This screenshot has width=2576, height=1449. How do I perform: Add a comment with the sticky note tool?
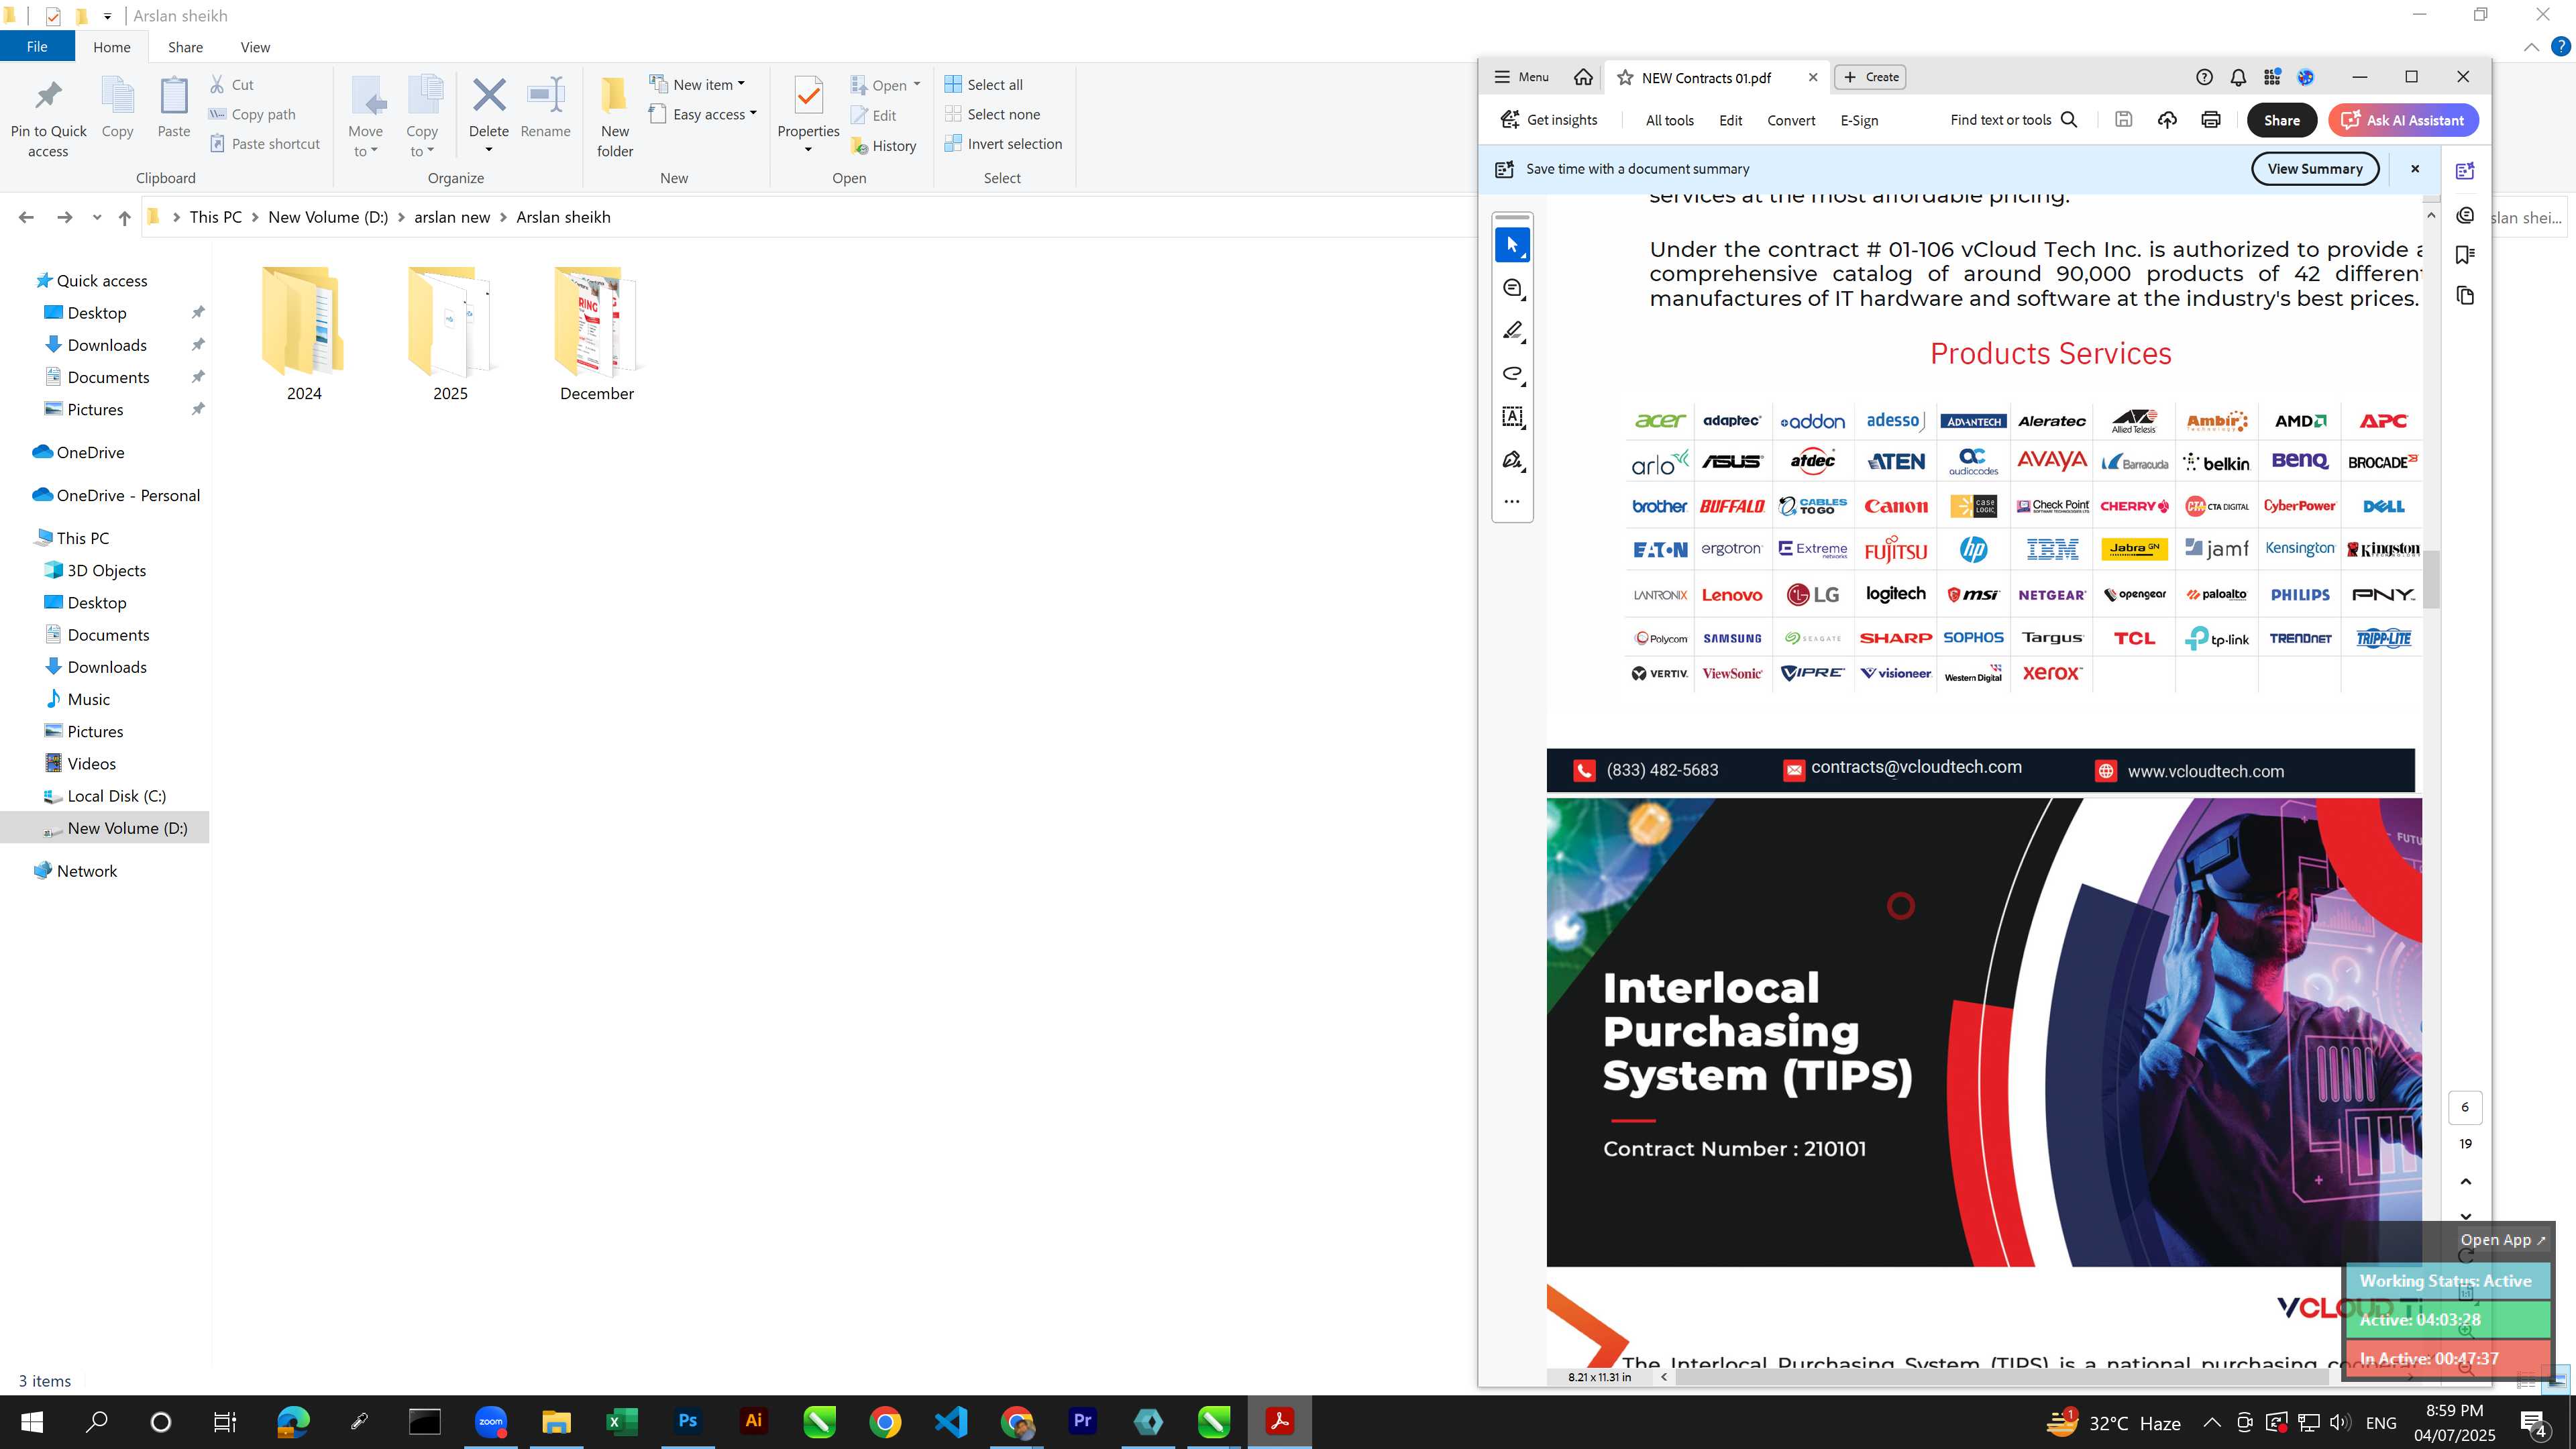(1512, 288)
